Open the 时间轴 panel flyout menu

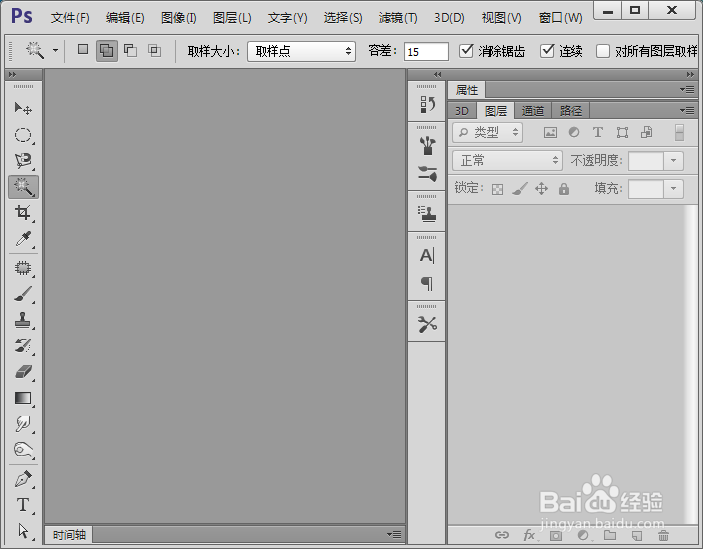pyautogui.click(x=394, y=534)
